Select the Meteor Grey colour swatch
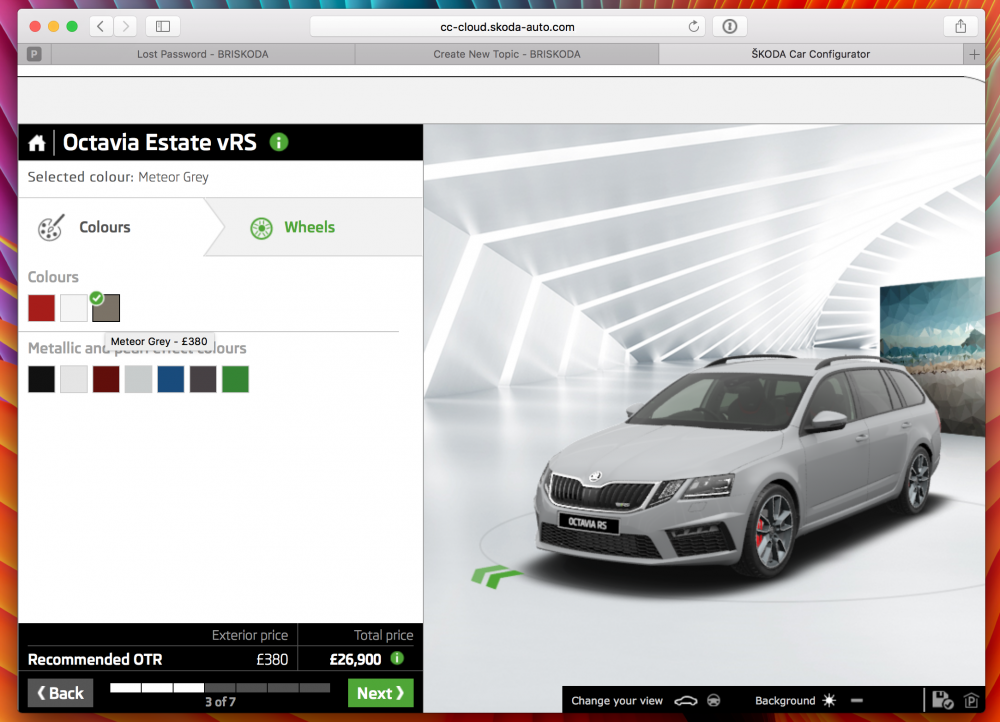Screen dimensions: 1000x722 (x=106, y=308)
